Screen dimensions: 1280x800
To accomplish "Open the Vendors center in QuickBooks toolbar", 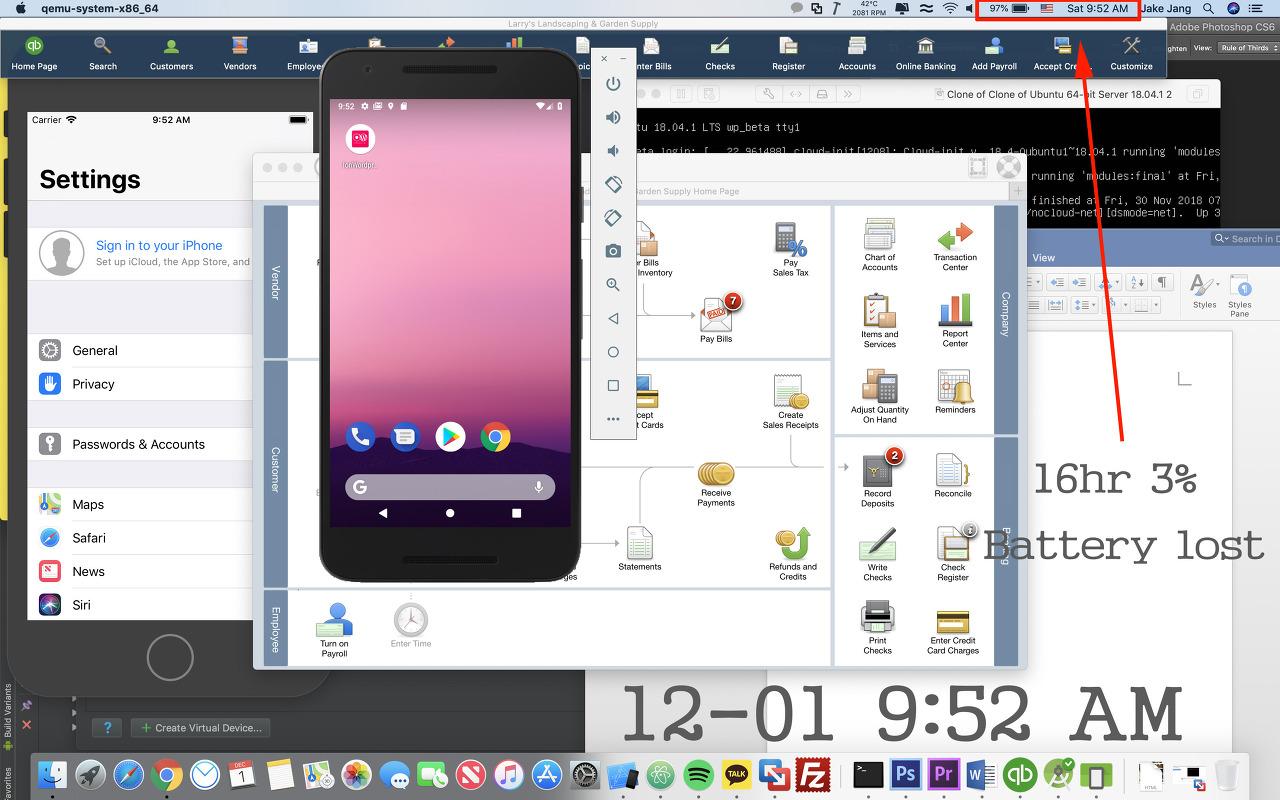I will coord(240,53).
